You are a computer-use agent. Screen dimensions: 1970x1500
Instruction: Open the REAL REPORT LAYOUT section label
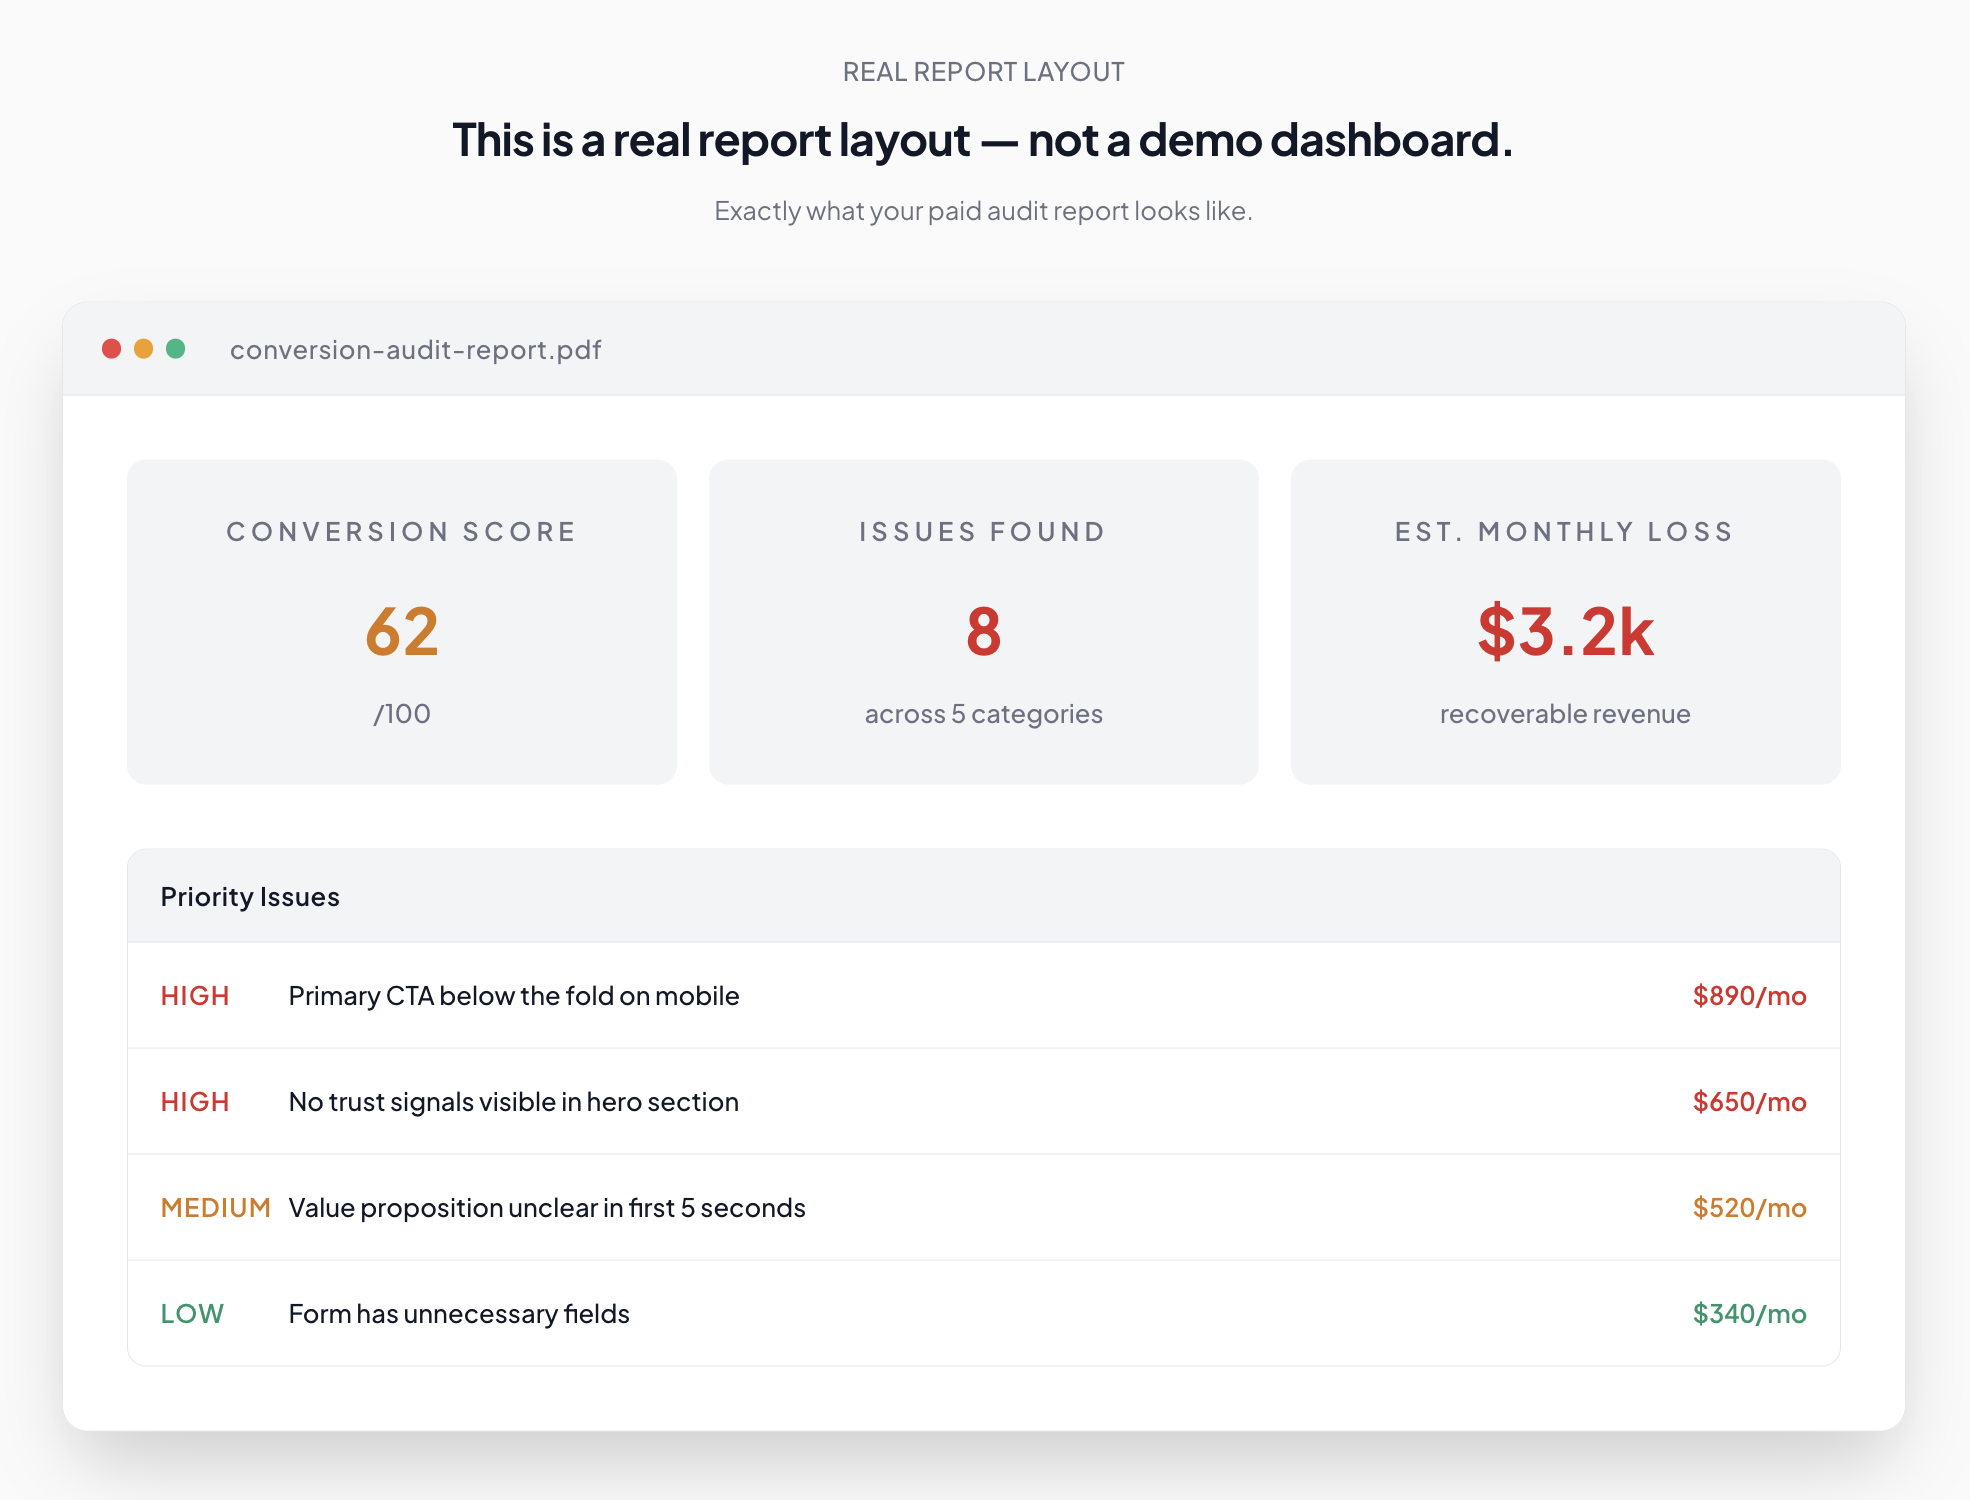(x=983, y=71)
